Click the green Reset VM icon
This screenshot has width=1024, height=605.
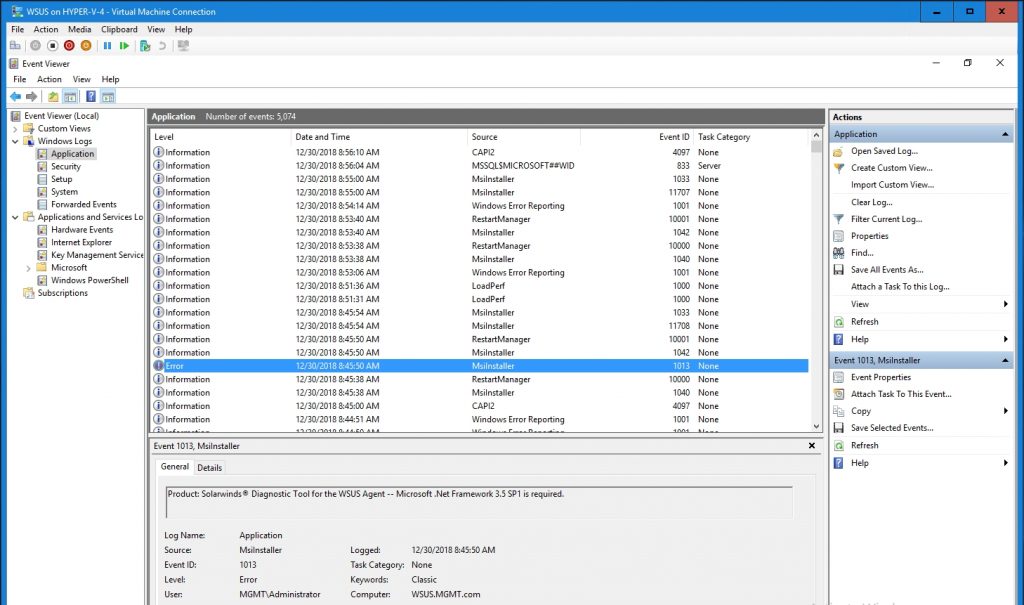click(x=124, y=46)
